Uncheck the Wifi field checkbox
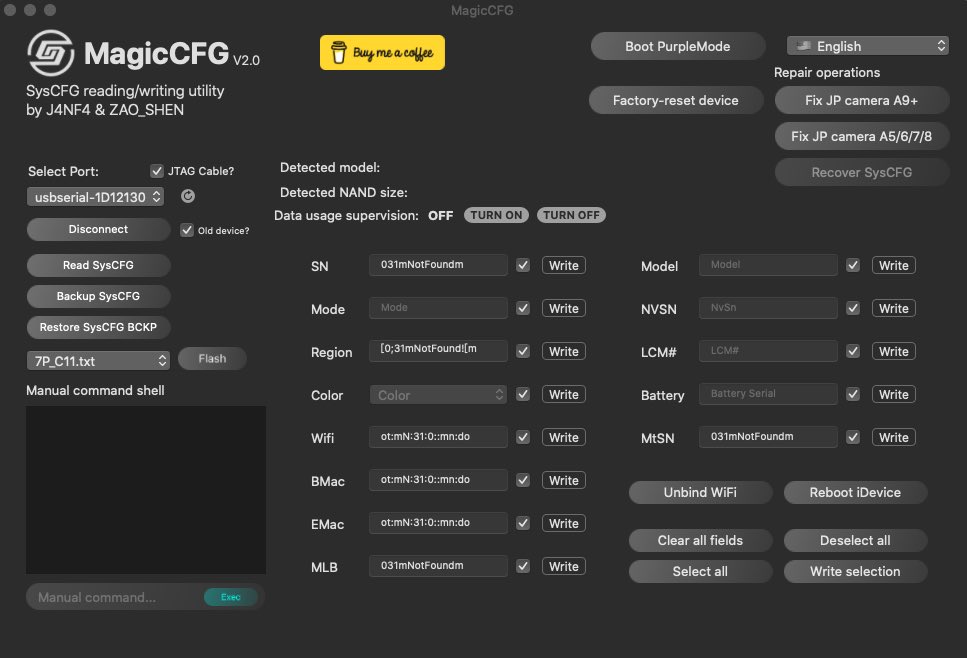 (523, 437)
